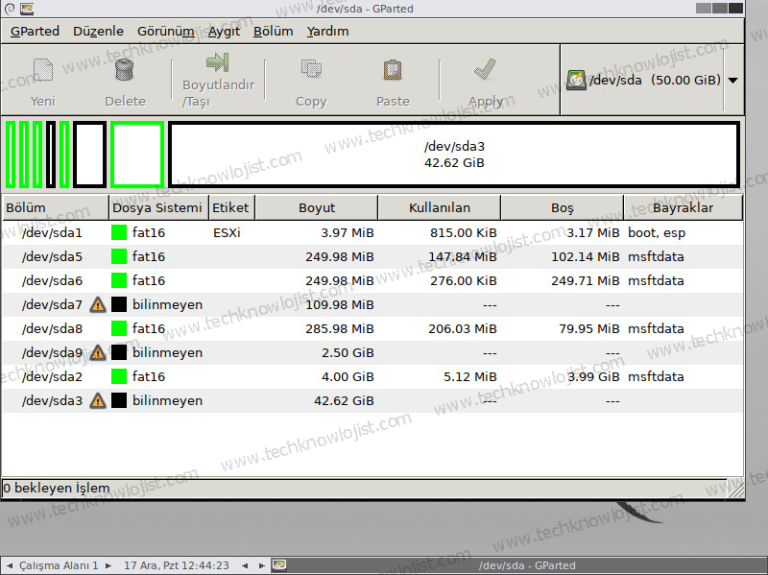Image resolution: width=768 pixels, height=575 pixels.
Task: Click the Copy toolbar icon
Action: (x=311, y=70)
